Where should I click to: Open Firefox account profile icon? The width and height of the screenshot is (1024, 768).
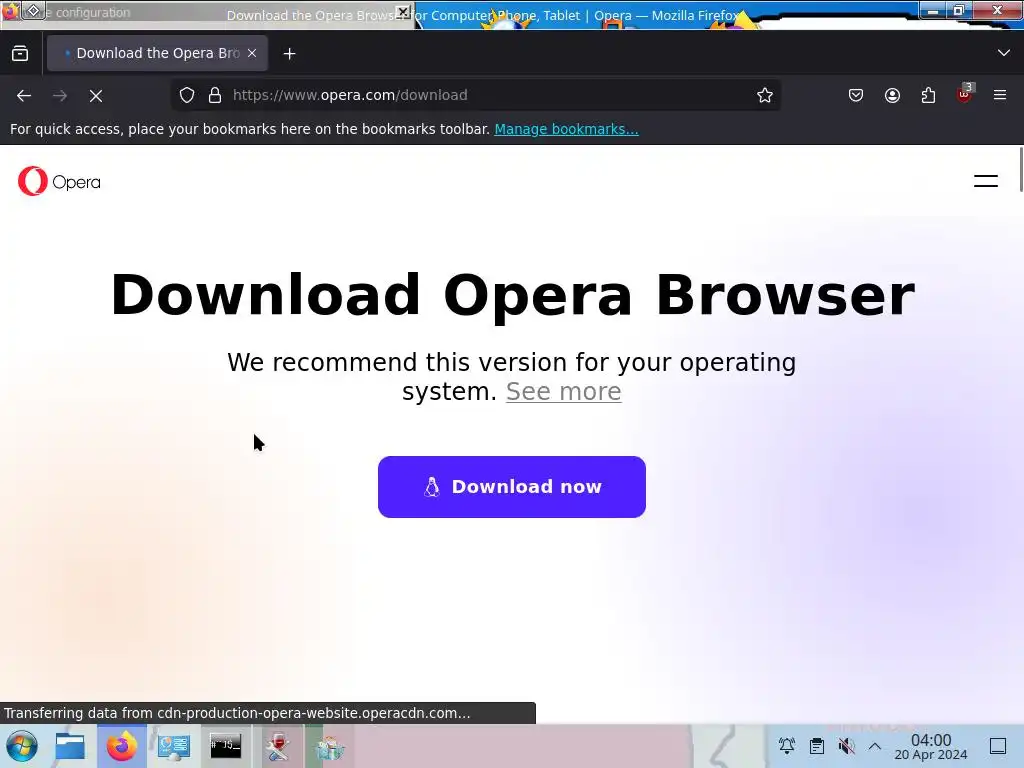coord(892,95)
